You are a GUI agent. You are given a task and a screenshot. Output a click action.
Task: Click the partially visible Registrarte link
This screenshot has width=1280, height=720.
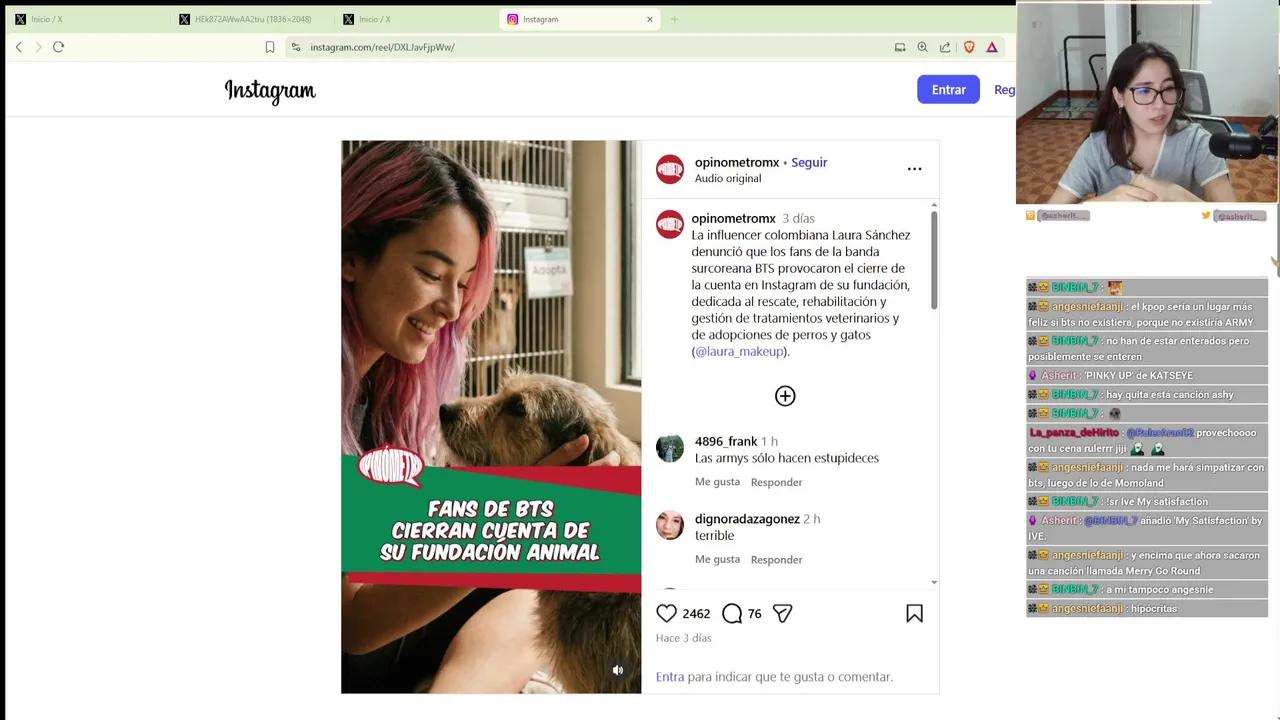[1004, 89]
